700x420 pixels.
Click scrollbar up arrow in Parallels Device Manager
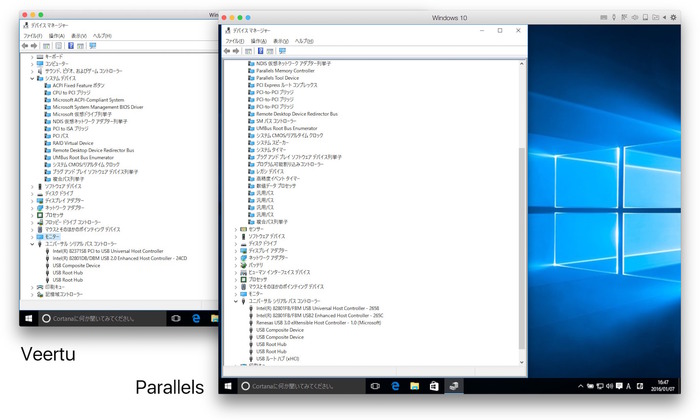[x=521, y=64]
